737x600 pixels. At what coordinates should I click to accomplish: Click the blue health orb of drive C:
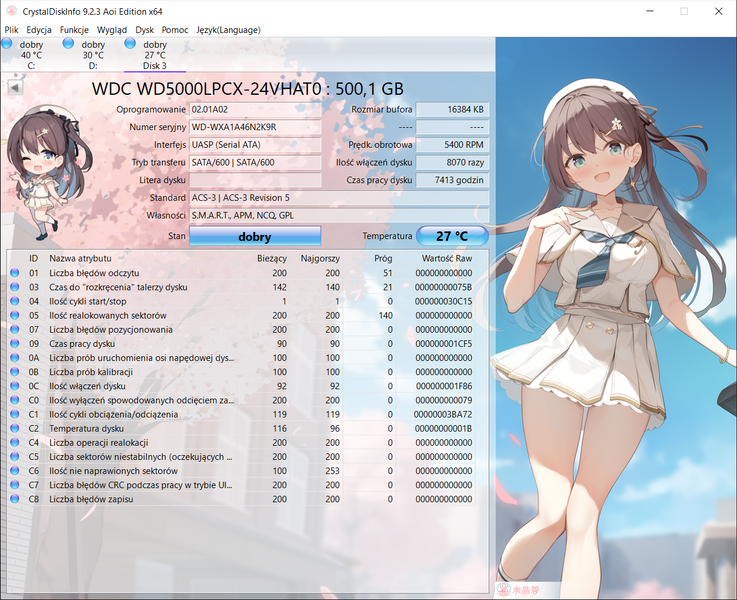7,44
